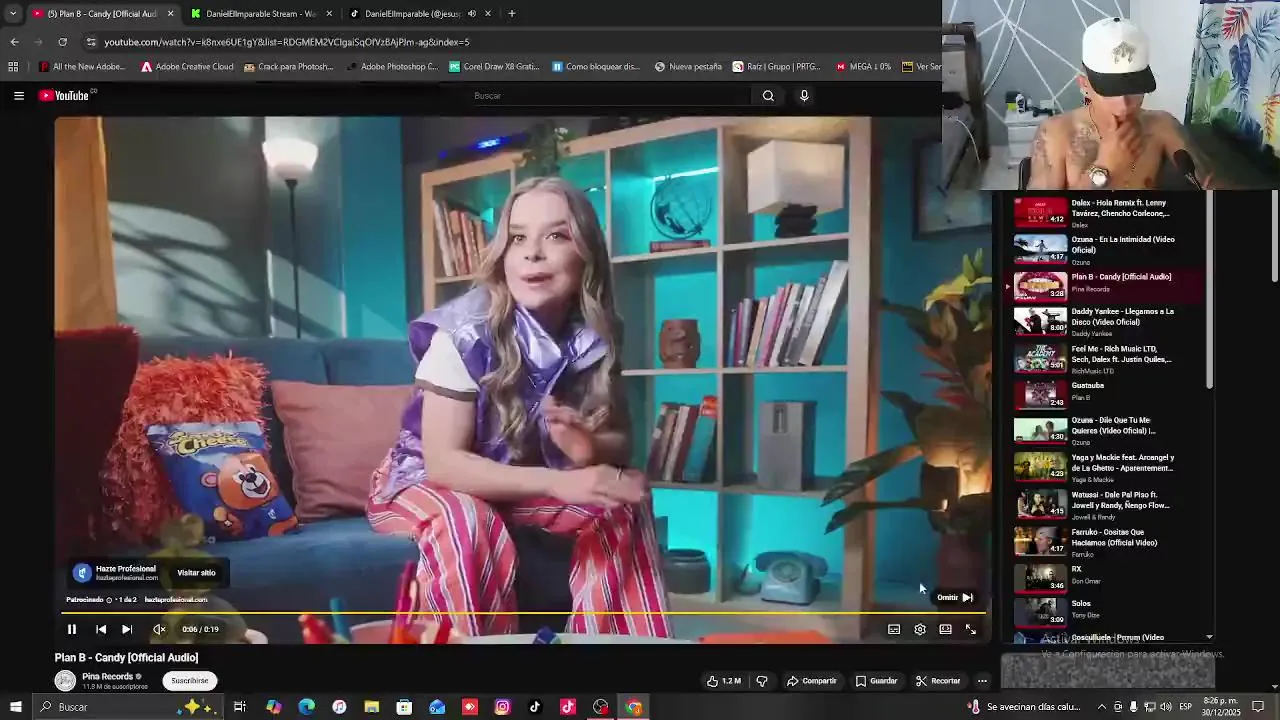The image size is (1280, 720).
Task: Open more actions three-dot menu
Action: 982,681
